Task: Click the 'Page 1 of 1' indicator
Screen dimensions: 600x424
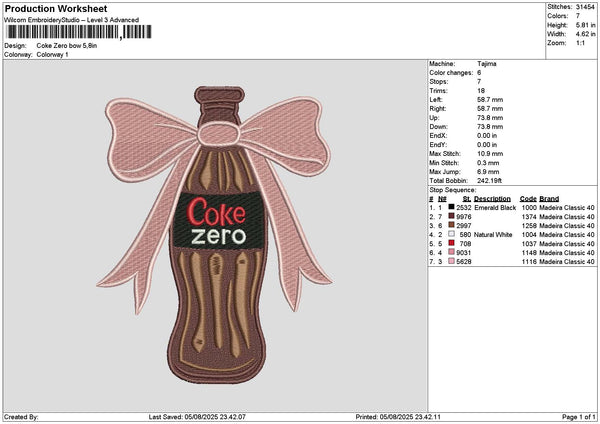Action: point(579,417)
